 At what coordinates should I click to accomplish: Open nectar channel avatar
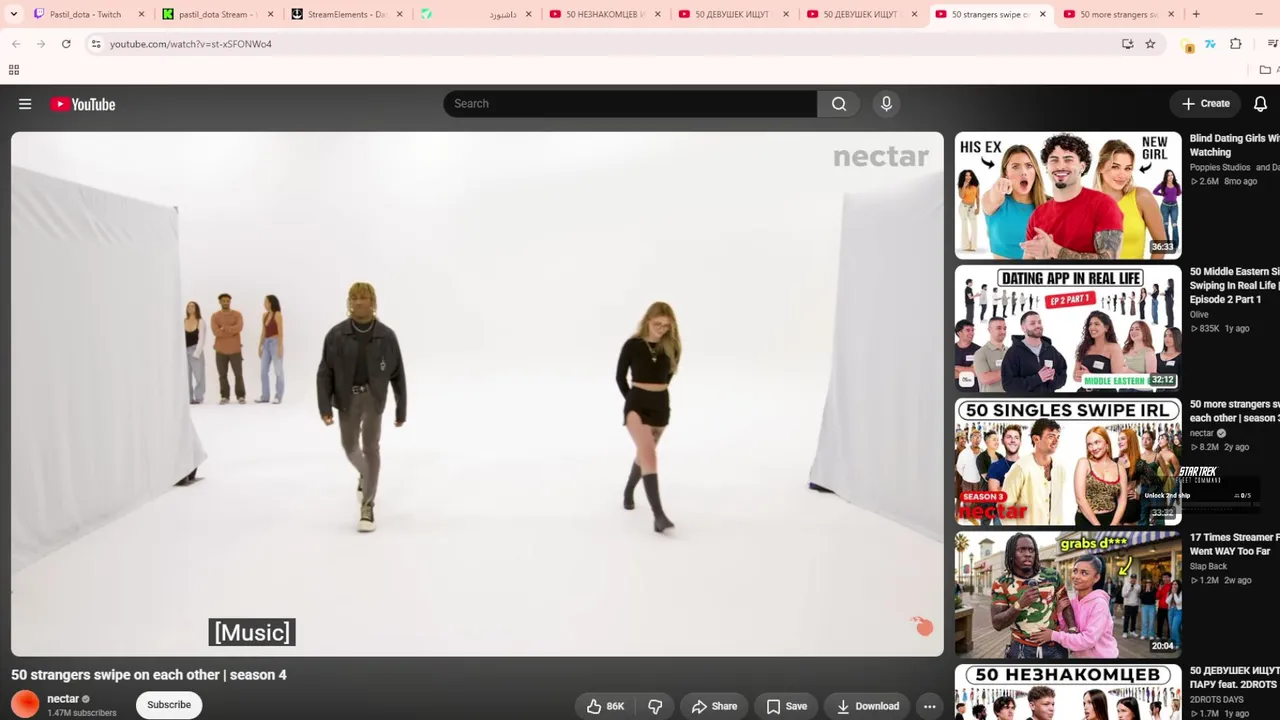tap(25, 704)
